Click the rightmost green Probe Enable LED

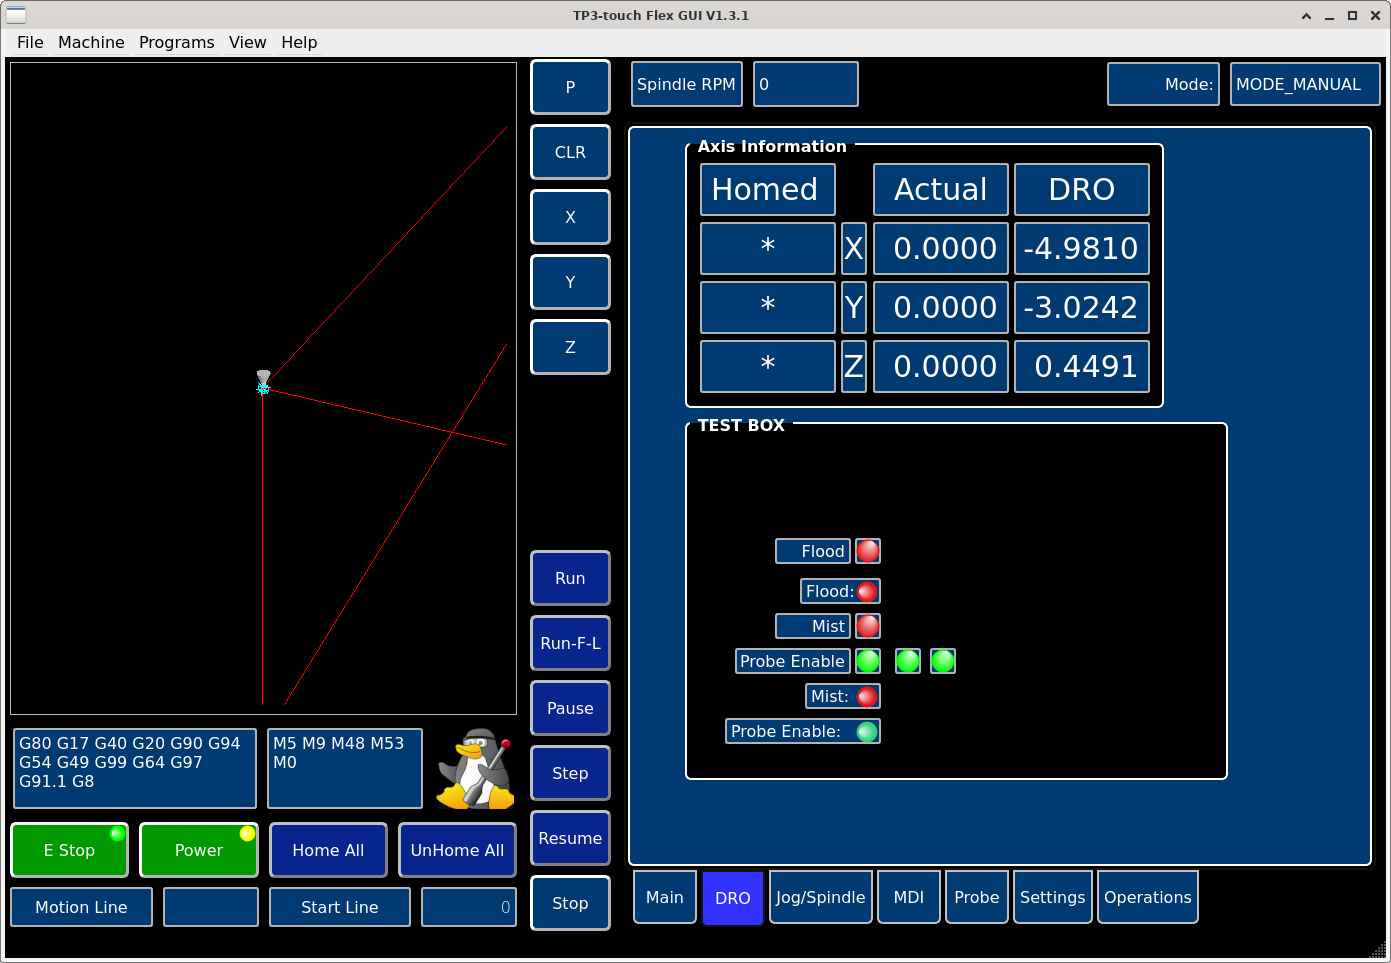coord(943,661)
